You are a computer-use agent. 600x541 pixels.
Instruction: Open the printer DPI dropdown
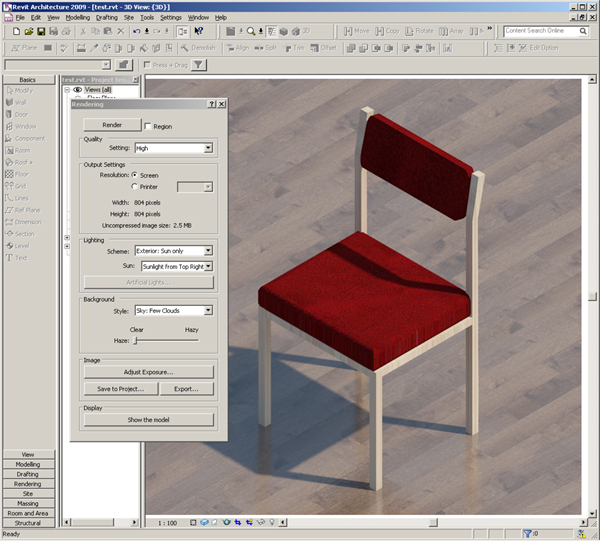208,187
